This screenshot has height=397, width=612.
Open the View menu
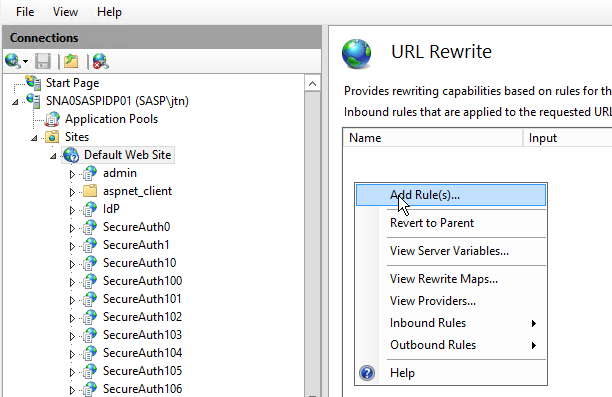[x=65, y=12]
